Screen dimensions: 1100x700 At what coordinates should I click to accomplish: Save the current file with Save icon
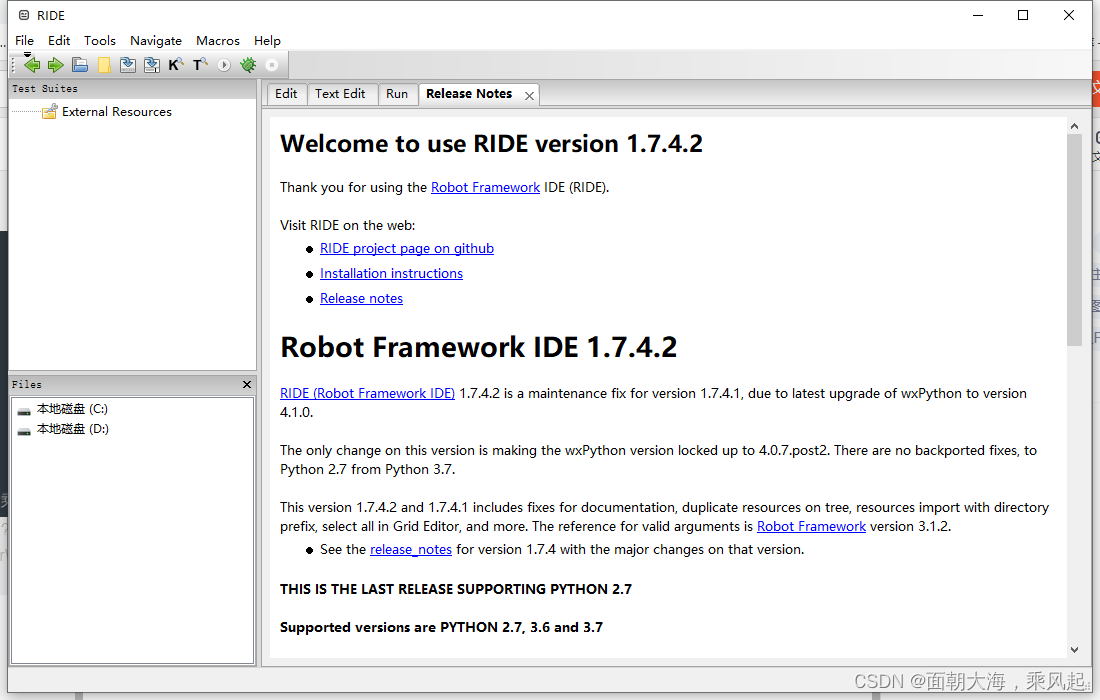coord(128,65)
